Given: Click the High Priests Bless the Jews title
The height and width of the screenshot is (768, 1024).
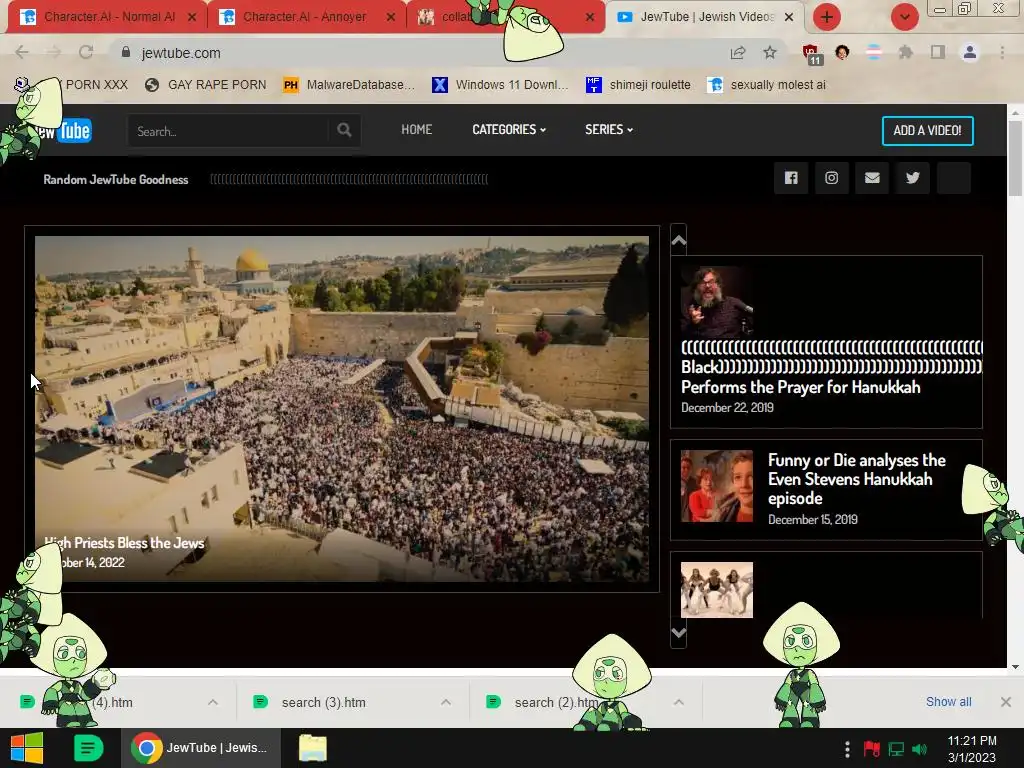Looking at the screenshot, I should tap(124, 543).
